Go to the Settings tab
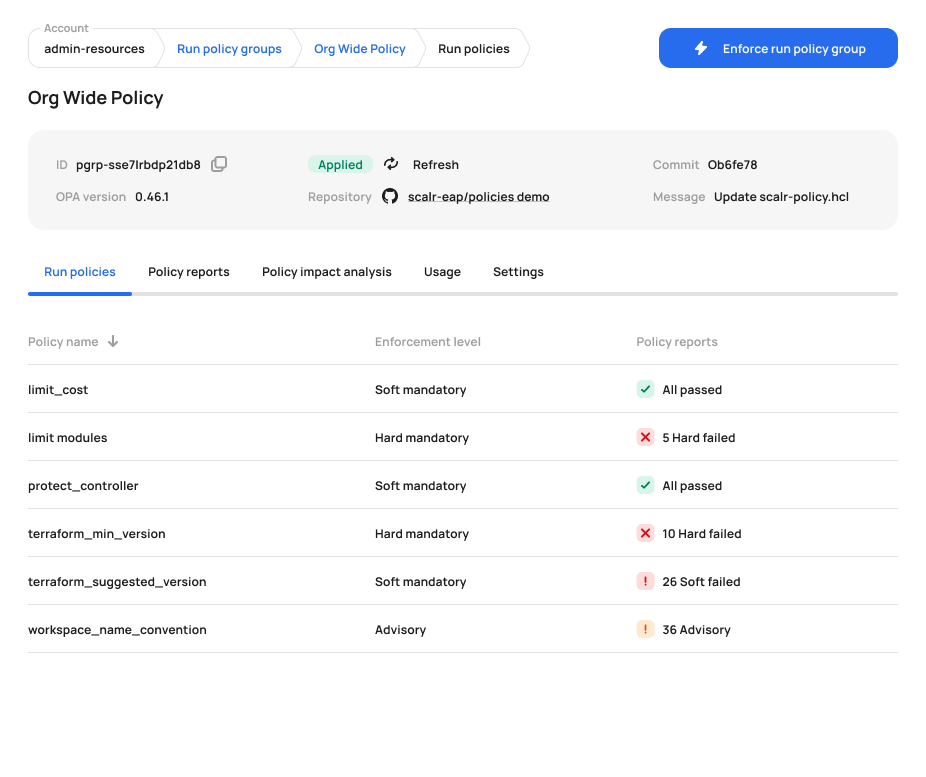The width and height of the screenshot is (926, 777). click(518, 272)
